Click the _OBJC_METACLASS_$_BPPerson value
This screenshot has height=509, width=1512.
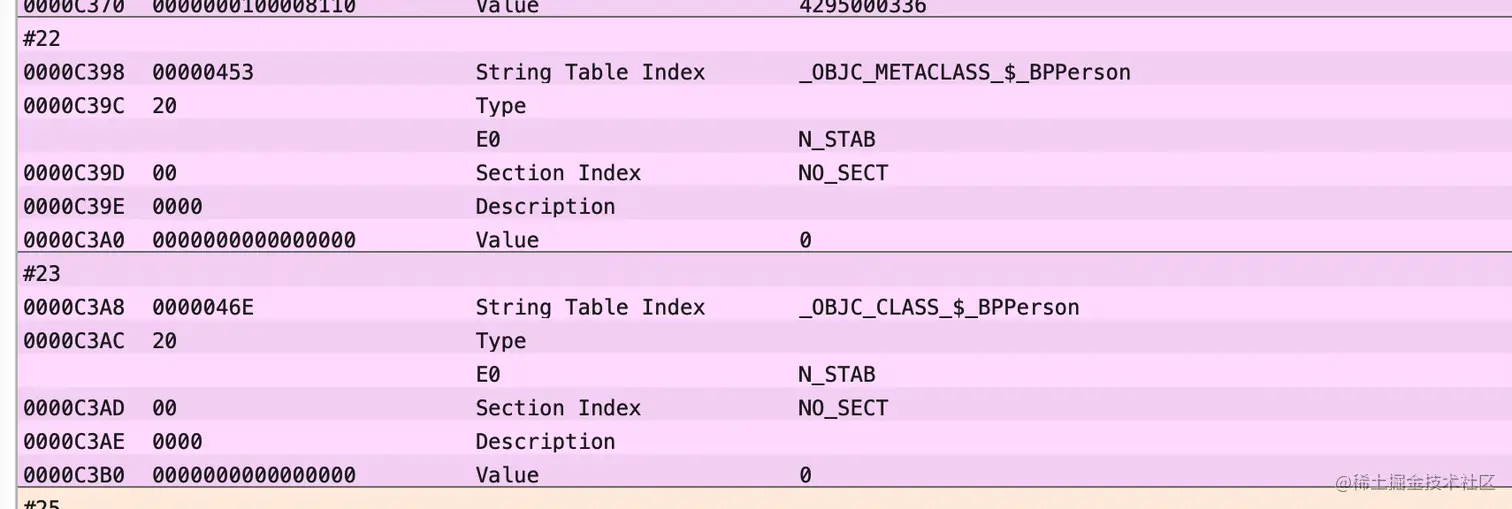(964, 73)
